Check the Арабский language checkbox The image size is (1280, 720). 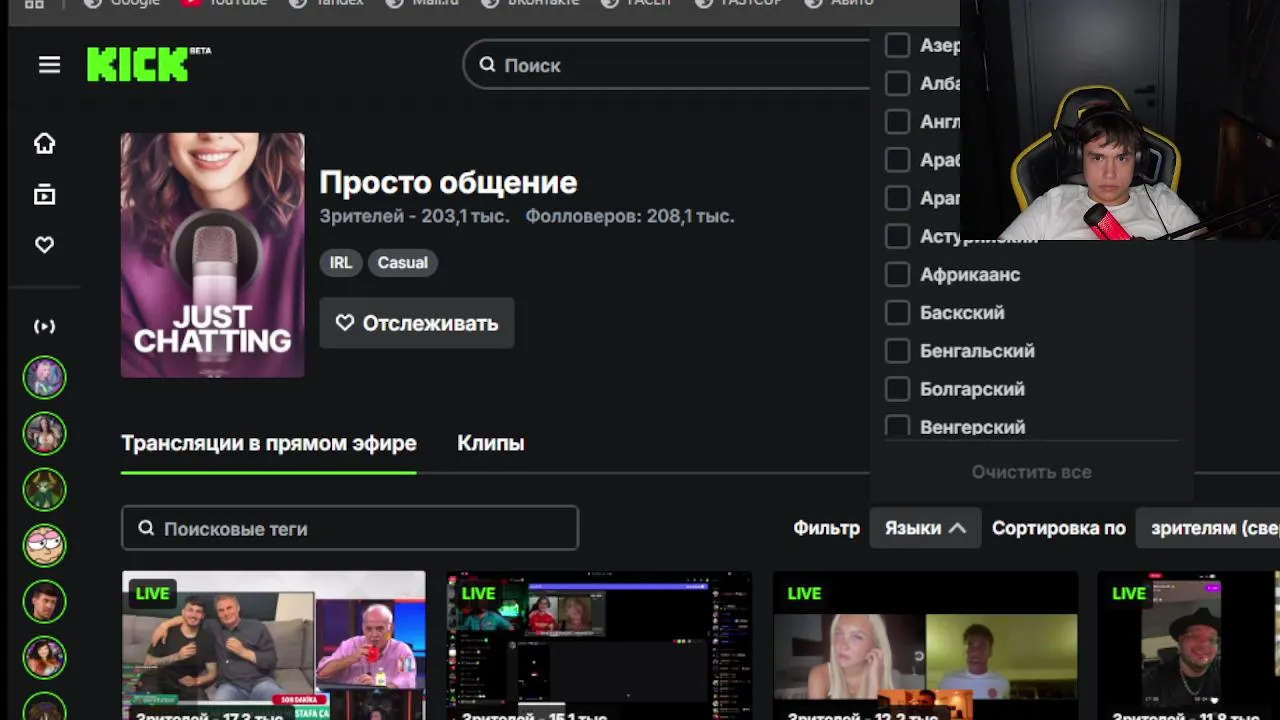[897, 160]
